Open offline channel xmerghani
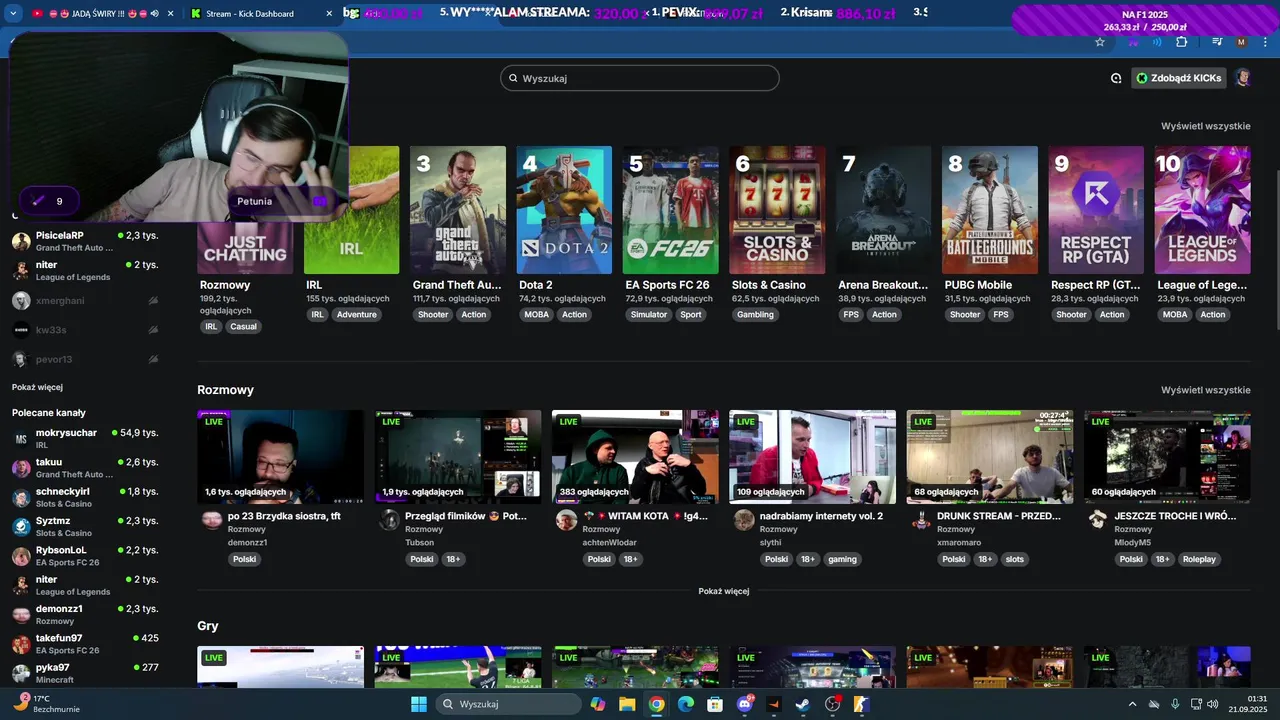Screen dimensions: 1280x720 point(85,300)
